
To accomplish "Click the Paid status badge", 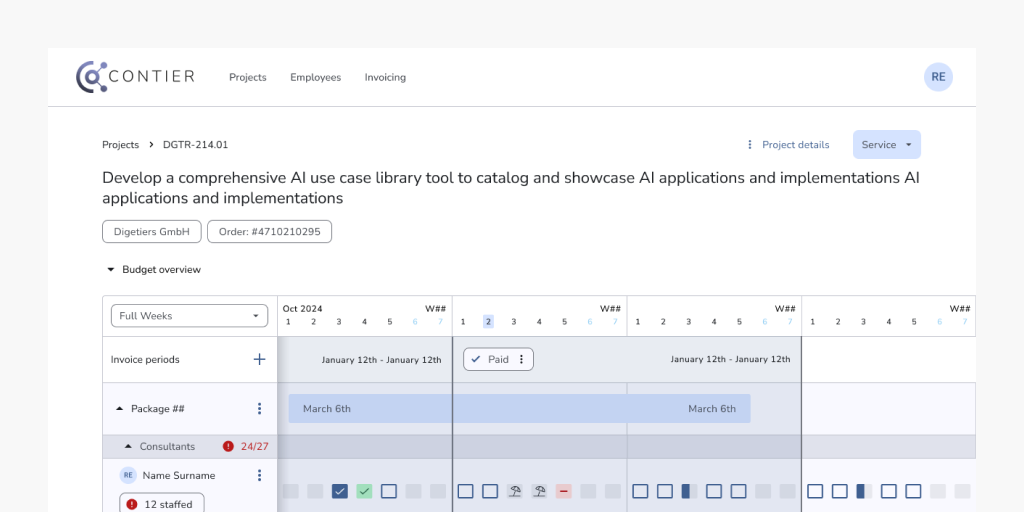I will tap(498, 359).
